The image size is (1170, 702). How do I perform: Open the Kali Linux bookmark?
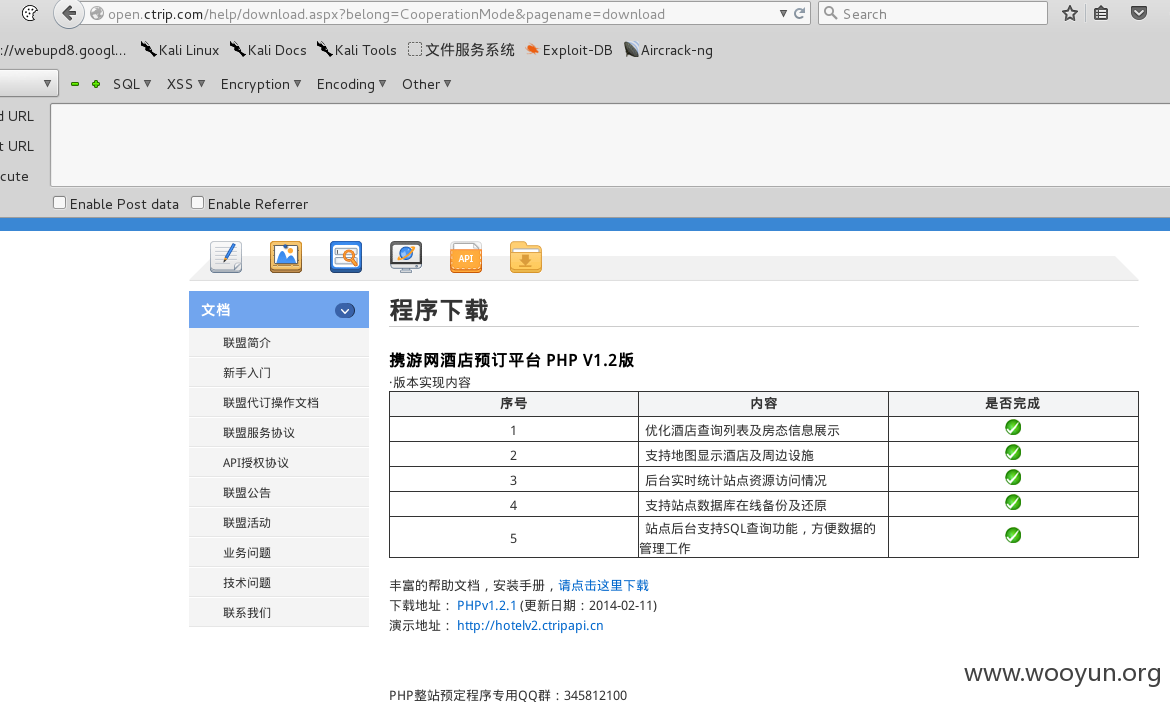click(x=180, y=50)
